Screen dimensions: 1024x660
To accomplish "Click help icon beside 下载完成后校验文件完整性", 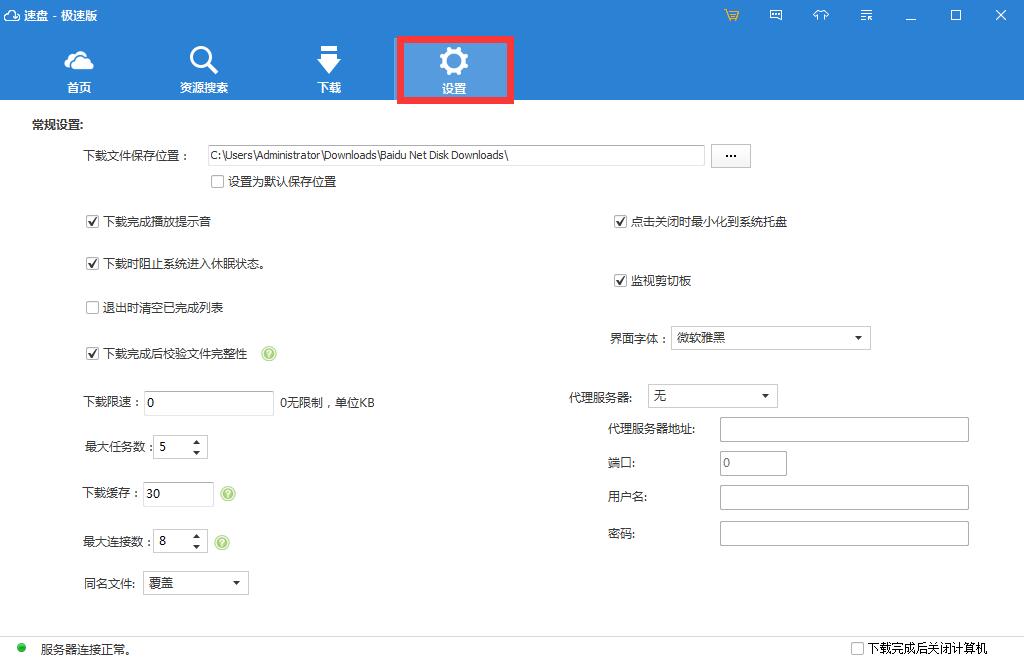I will point(268,354).
